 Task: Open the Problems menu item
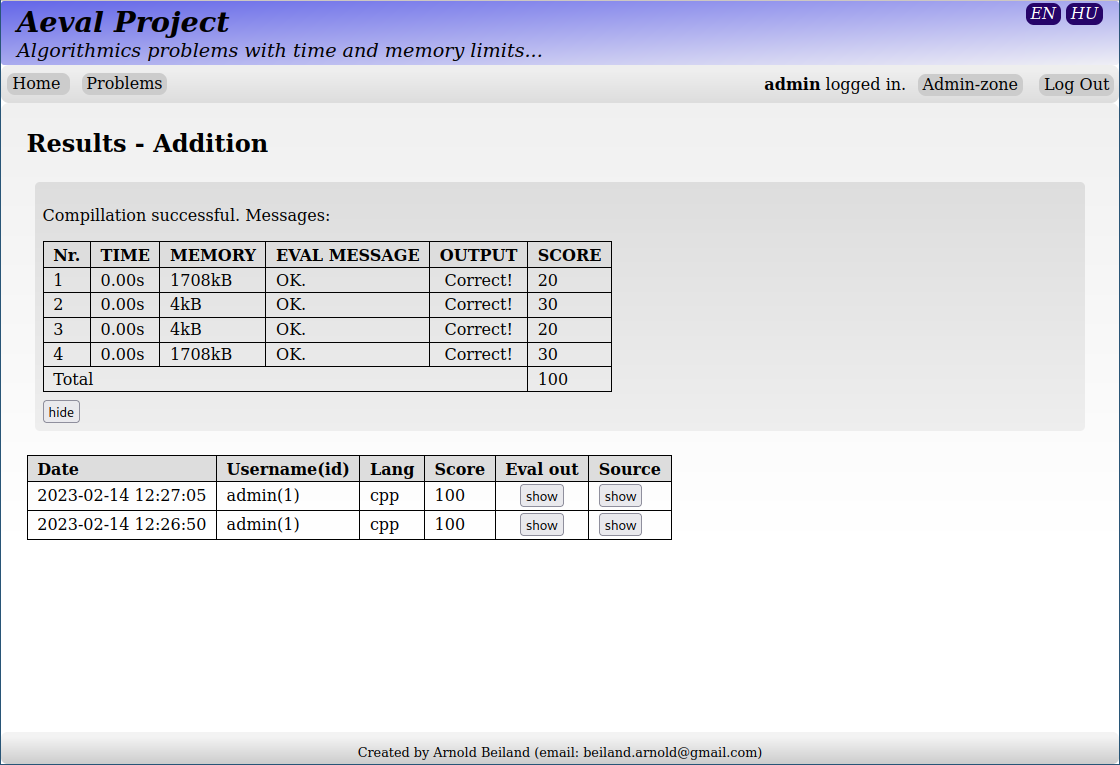(124, 84)
